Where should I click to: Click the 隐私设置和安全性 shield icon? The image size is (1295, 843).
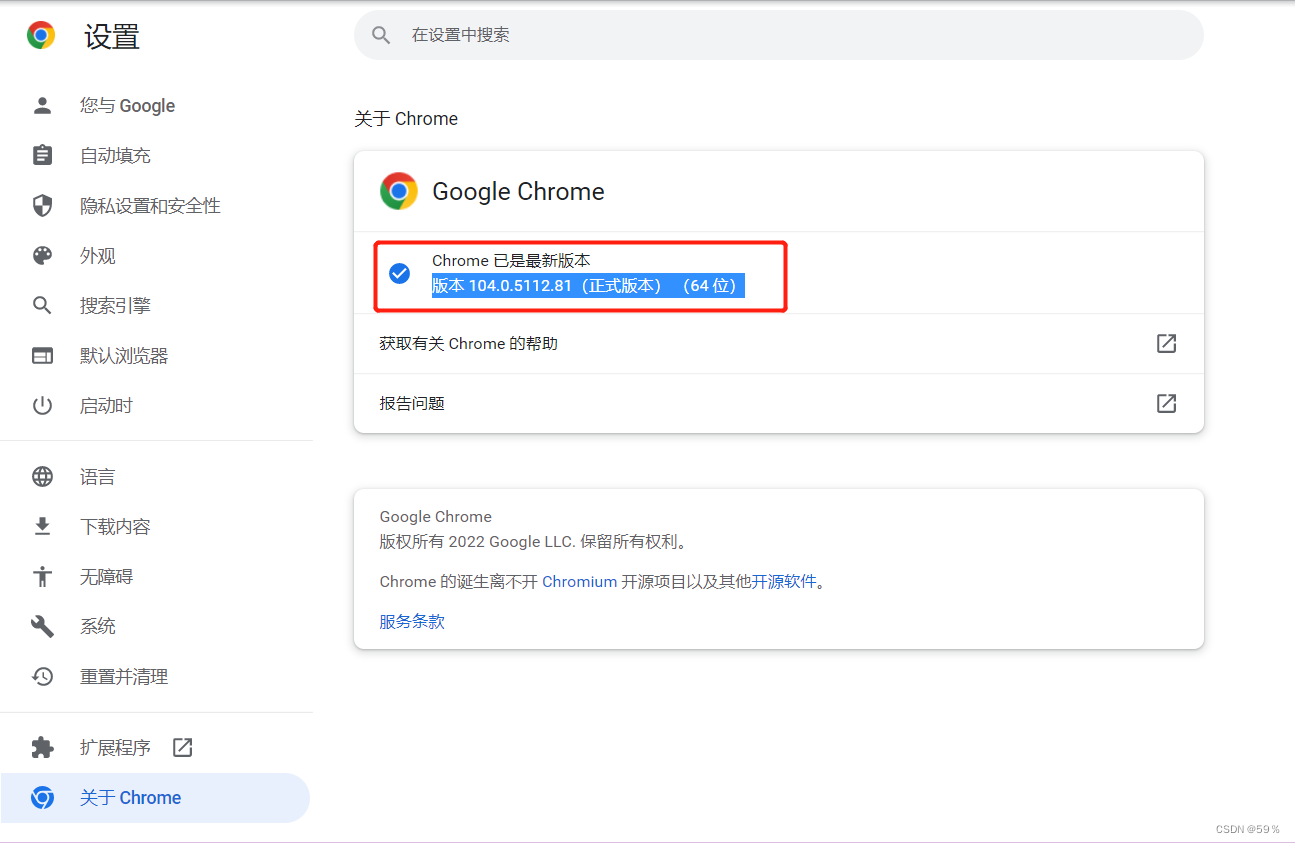[x=42, y=205]
